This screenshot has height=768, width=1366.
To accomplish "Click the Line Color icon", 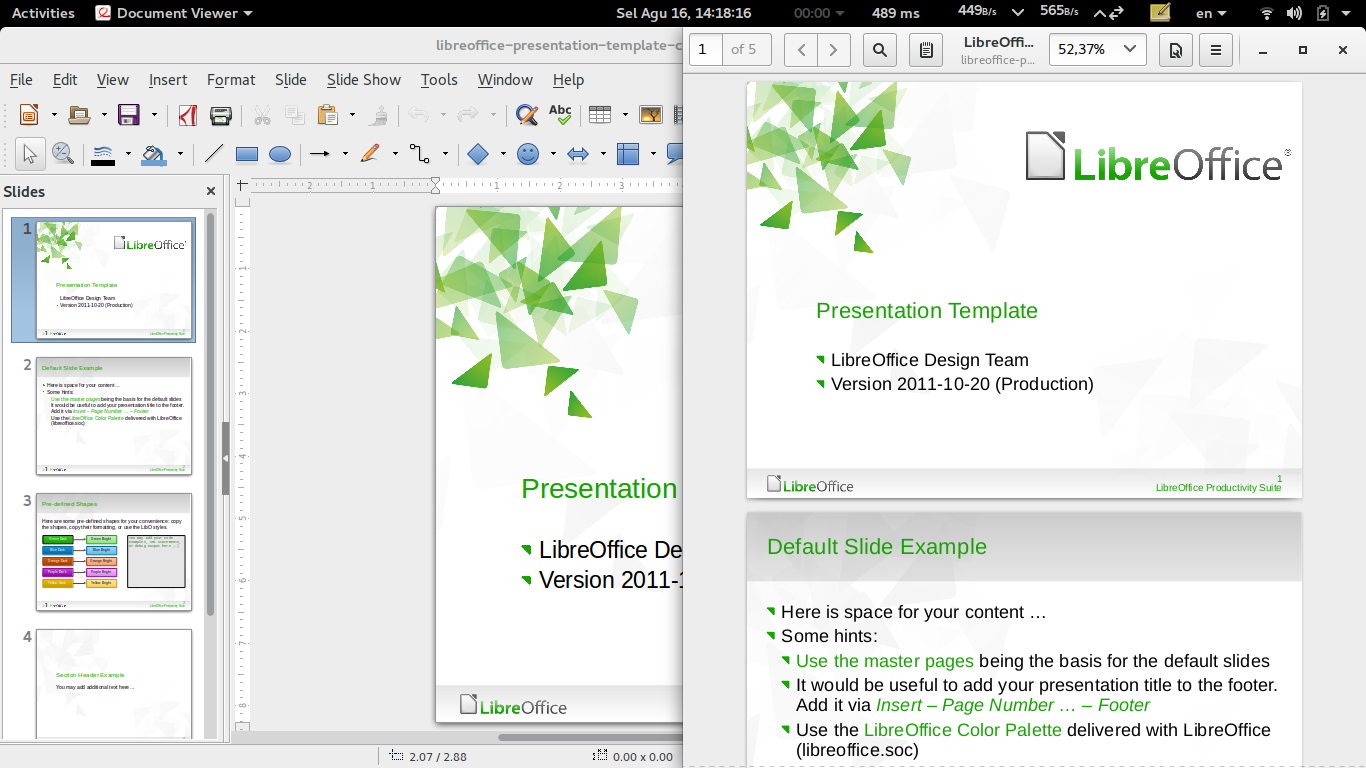I will pos(103,154).
